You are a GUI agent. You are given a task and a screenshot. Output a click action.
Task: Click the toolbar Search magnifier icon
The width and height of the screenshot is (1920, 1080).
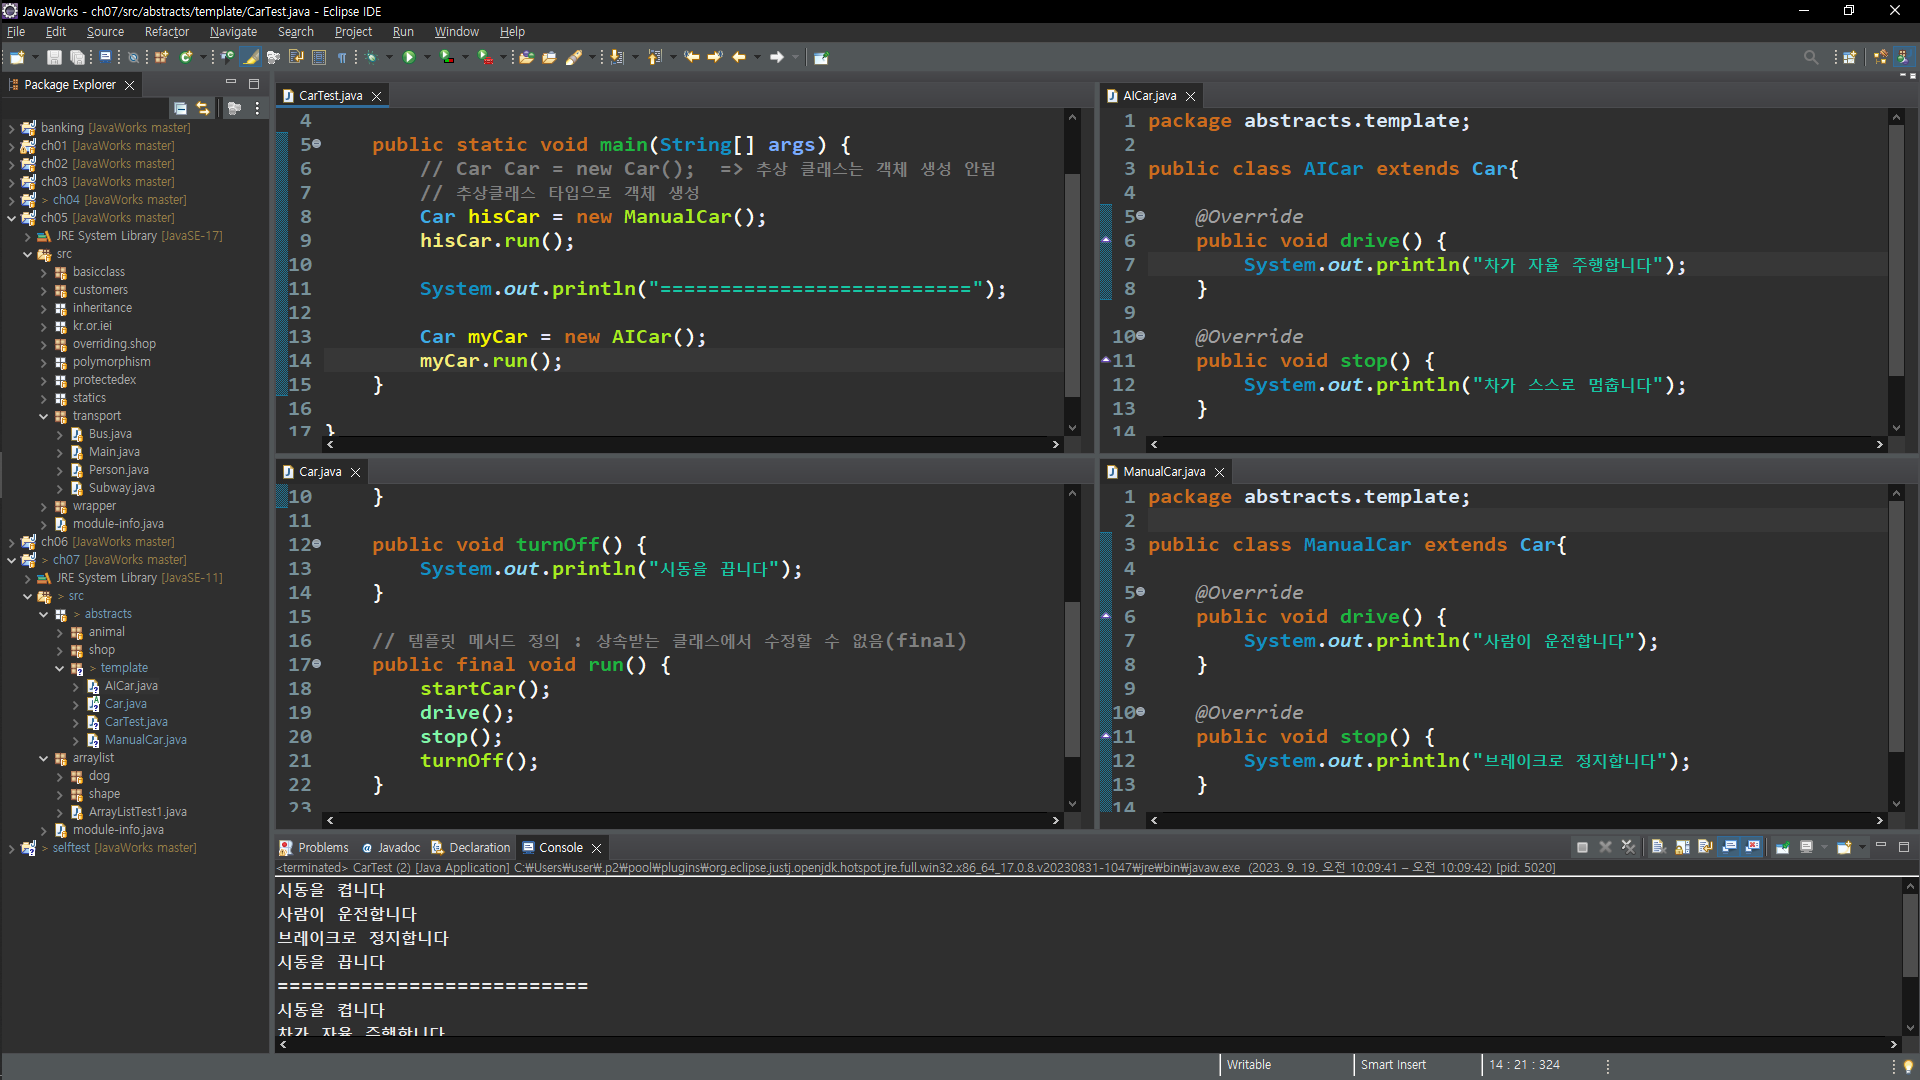1810,57
